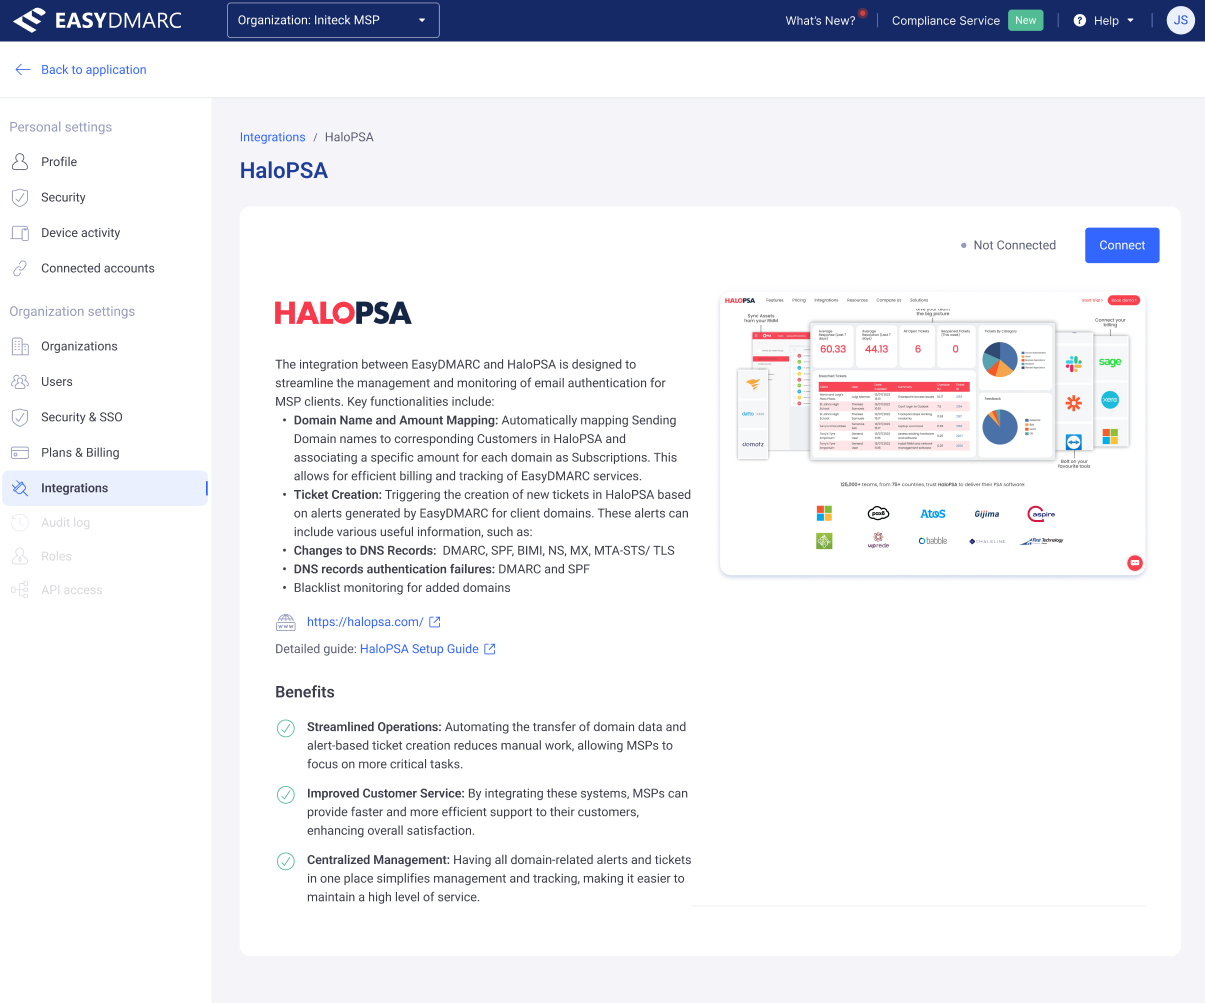Click the Connect button for HaloPSA
Image resolution: width=1205 pixels, height=1003 pixels.
point(1121,245)
